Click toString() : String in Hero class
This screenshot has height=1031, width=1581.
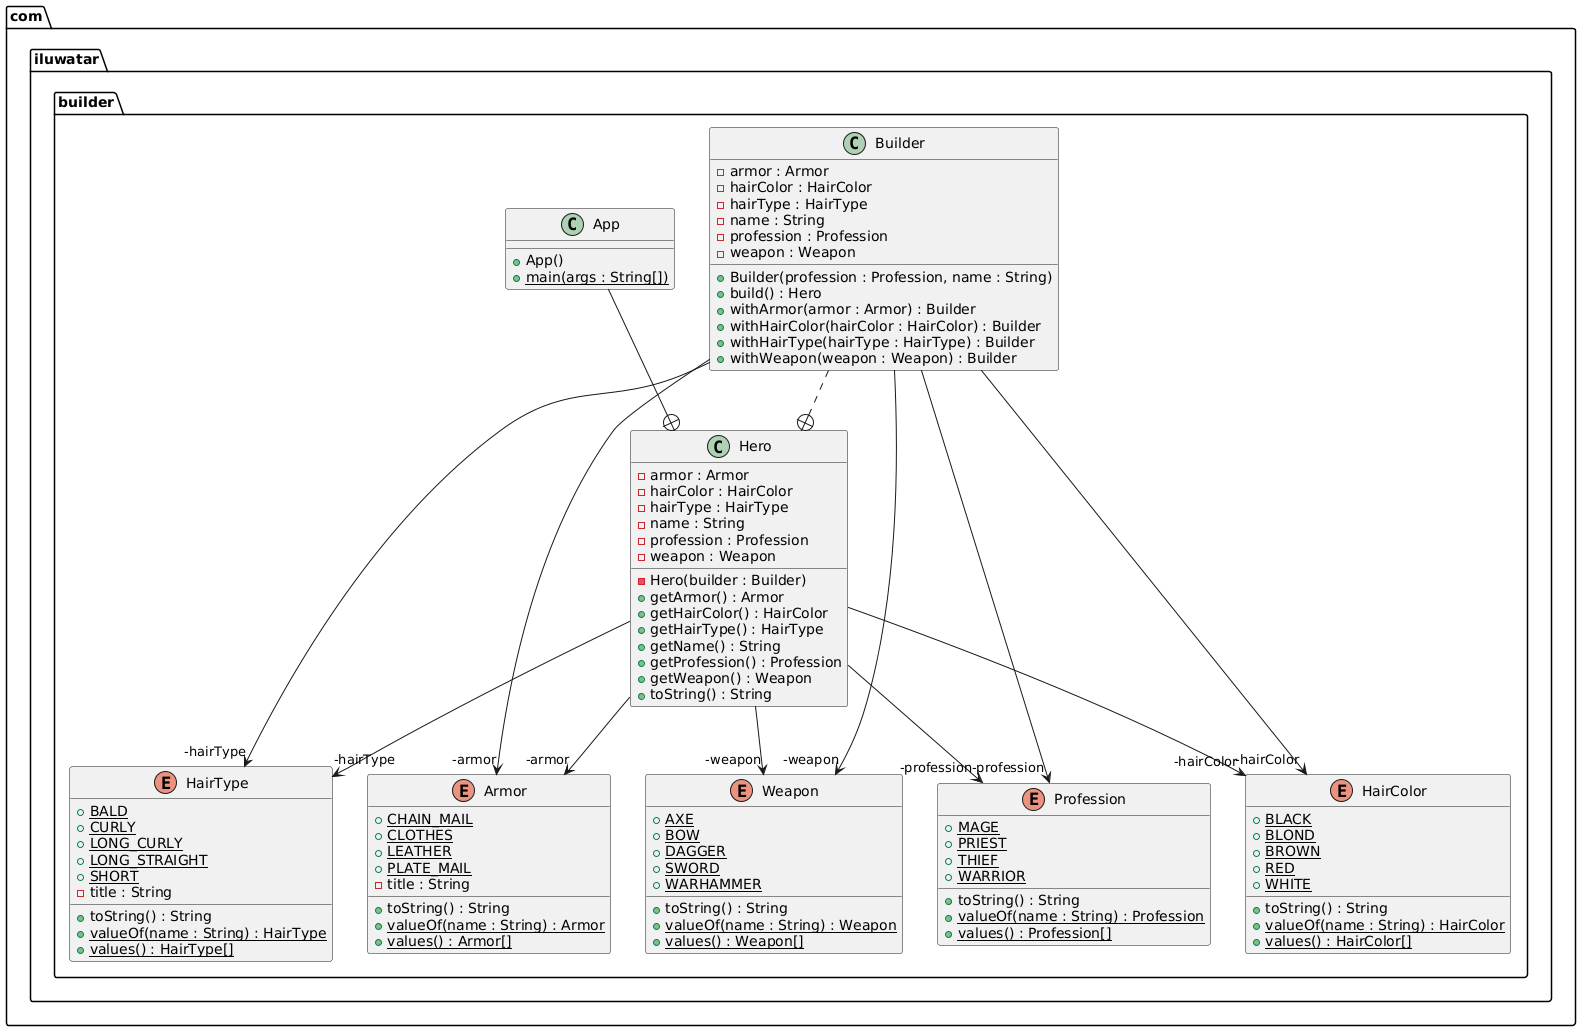coord(711,694)
